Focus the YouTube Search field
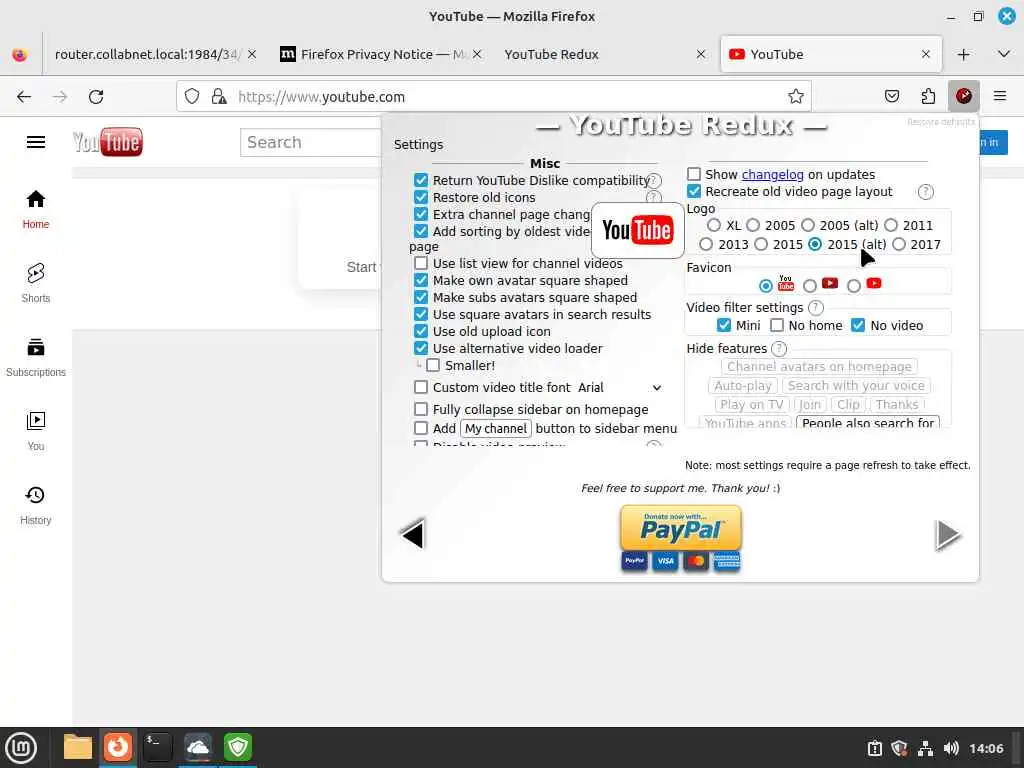This screenshot has width=1024, height=768. (x=311, y=142)
